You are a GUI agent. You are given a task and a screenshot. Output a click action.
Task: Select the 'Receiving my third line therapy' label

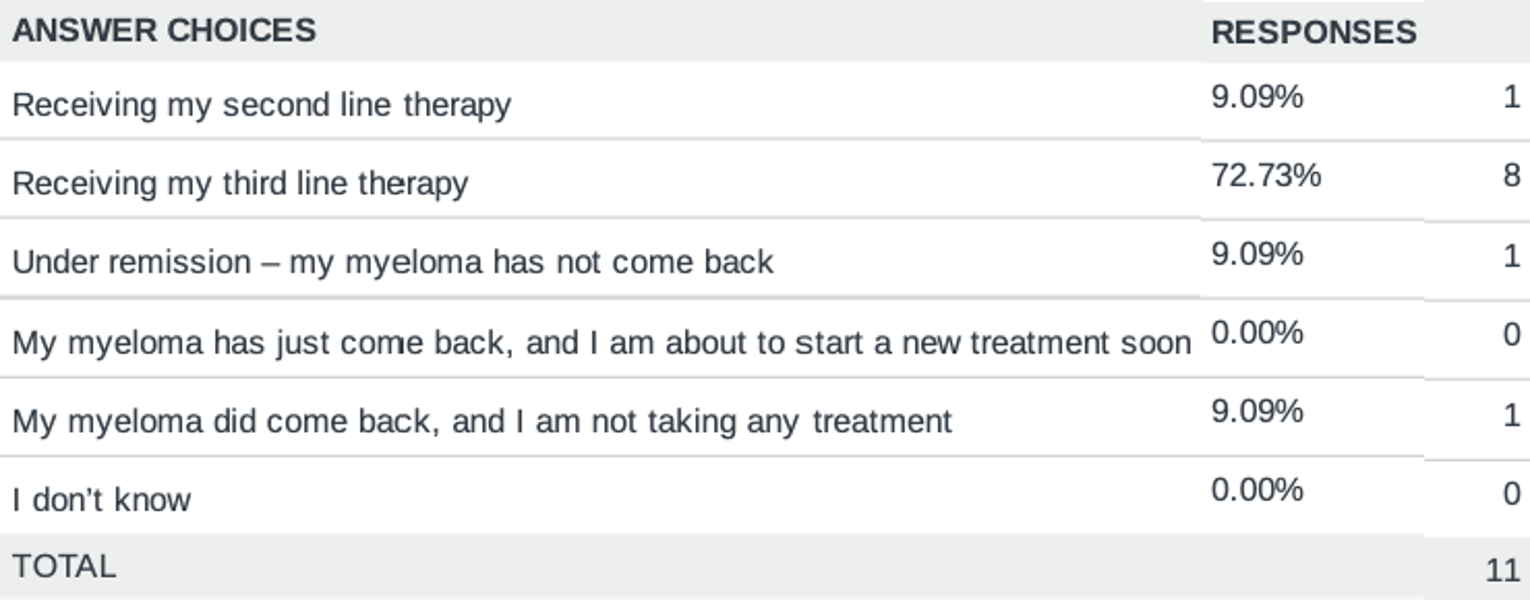(240, 184)
